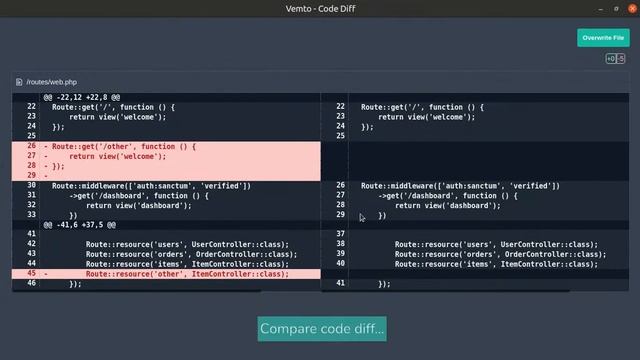This screenshot has width=640, height=360.
Task: Click the -5 deletions counter badge
Action: 620,59
